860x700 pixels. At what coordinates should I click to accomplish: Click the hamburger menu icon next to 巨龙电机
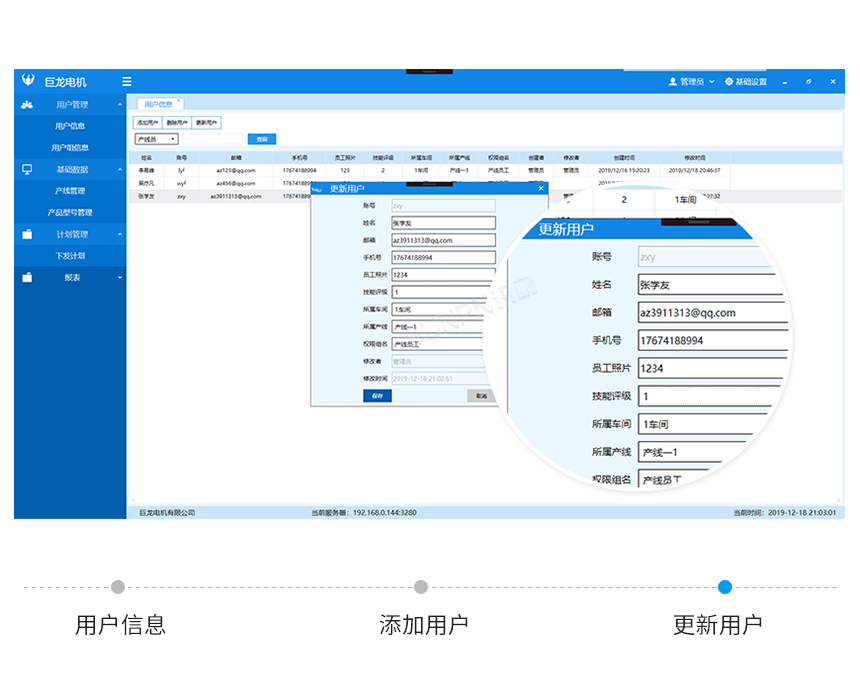tap(126, 81)
